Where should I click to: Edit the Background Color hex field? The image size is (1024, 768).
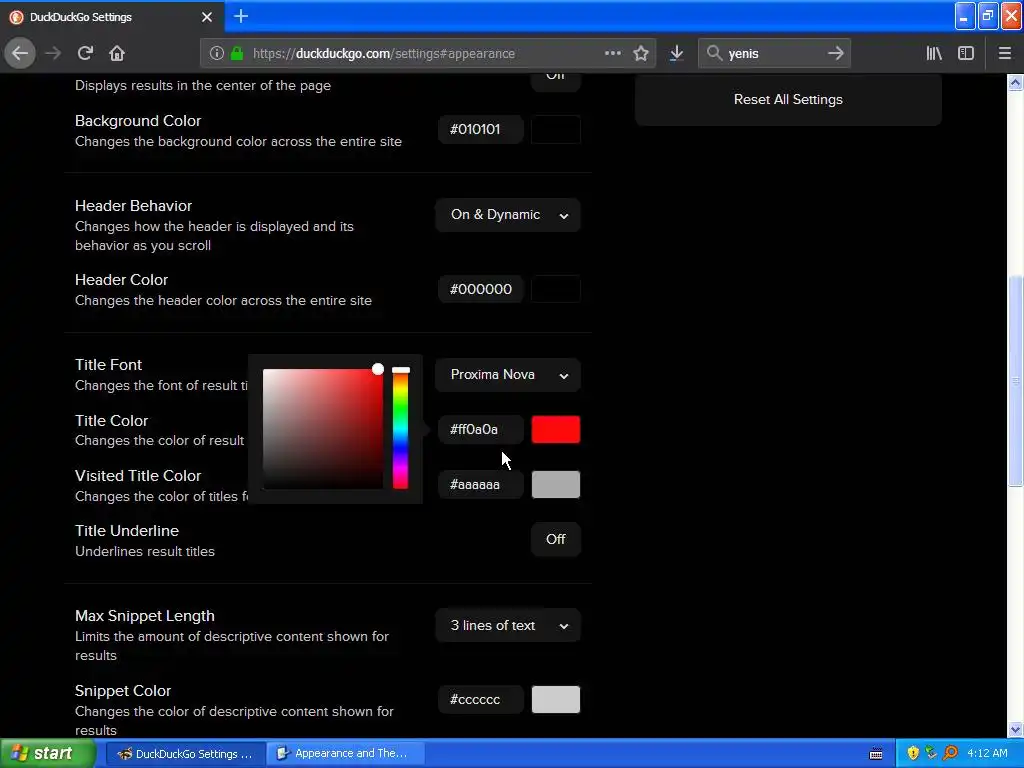(x=480, y=129)
